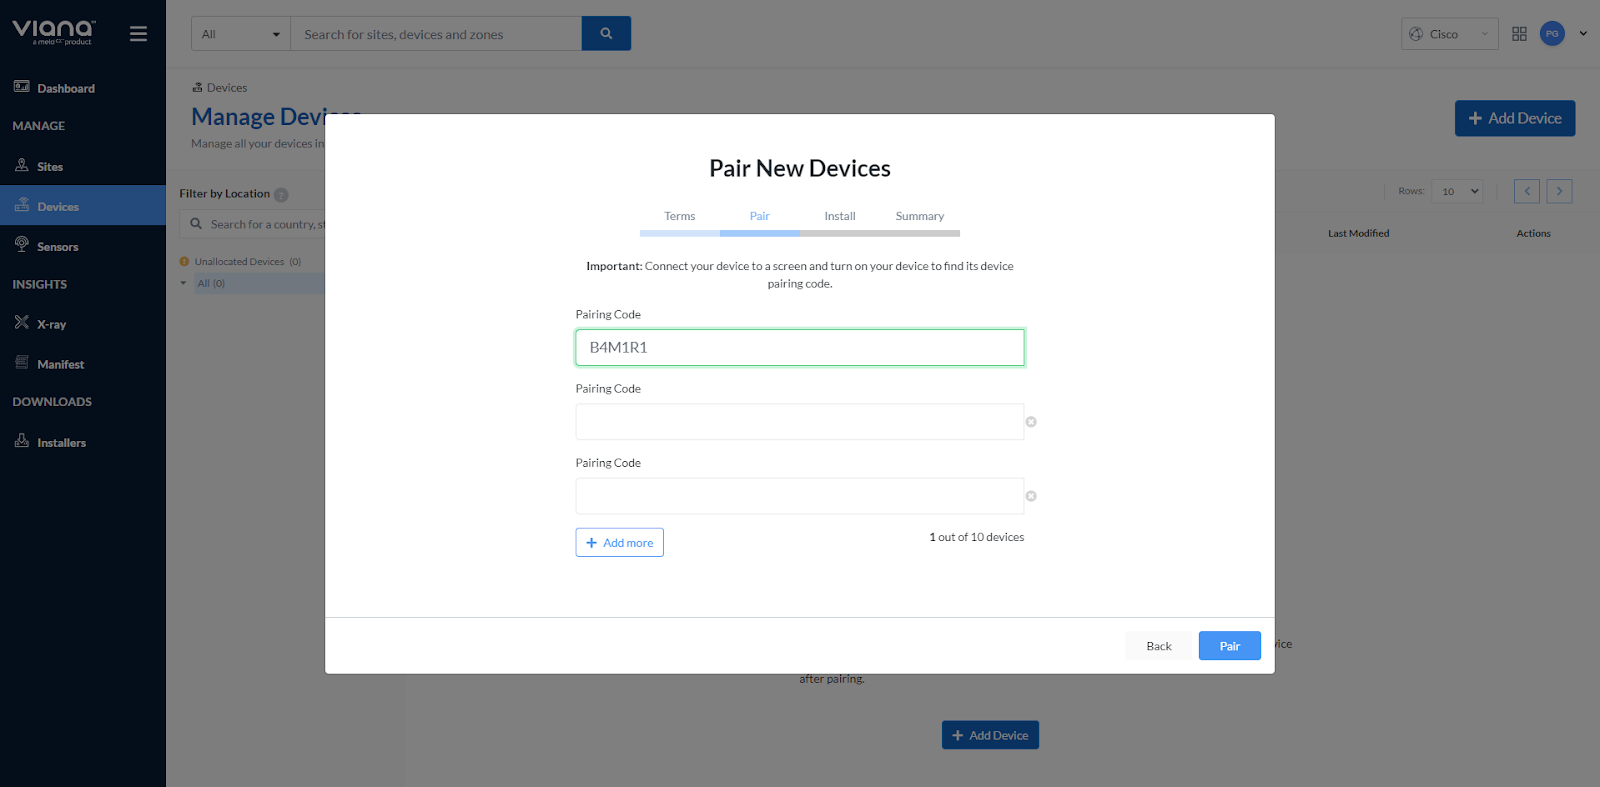The width and height of the screenshot is (1600, 787).
Task: Click the Pair button
Action: [x=1229, y=646]
